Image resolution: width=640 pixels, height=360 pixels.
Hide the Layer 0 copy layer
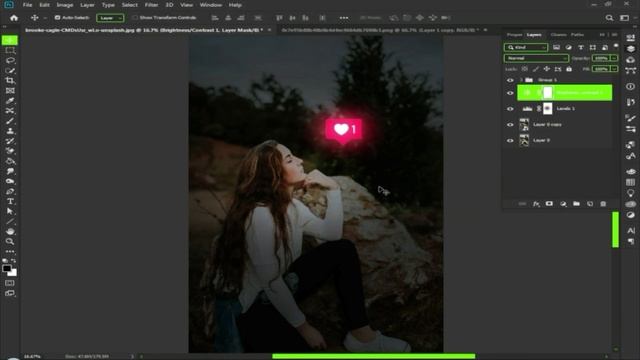point(510,124)
